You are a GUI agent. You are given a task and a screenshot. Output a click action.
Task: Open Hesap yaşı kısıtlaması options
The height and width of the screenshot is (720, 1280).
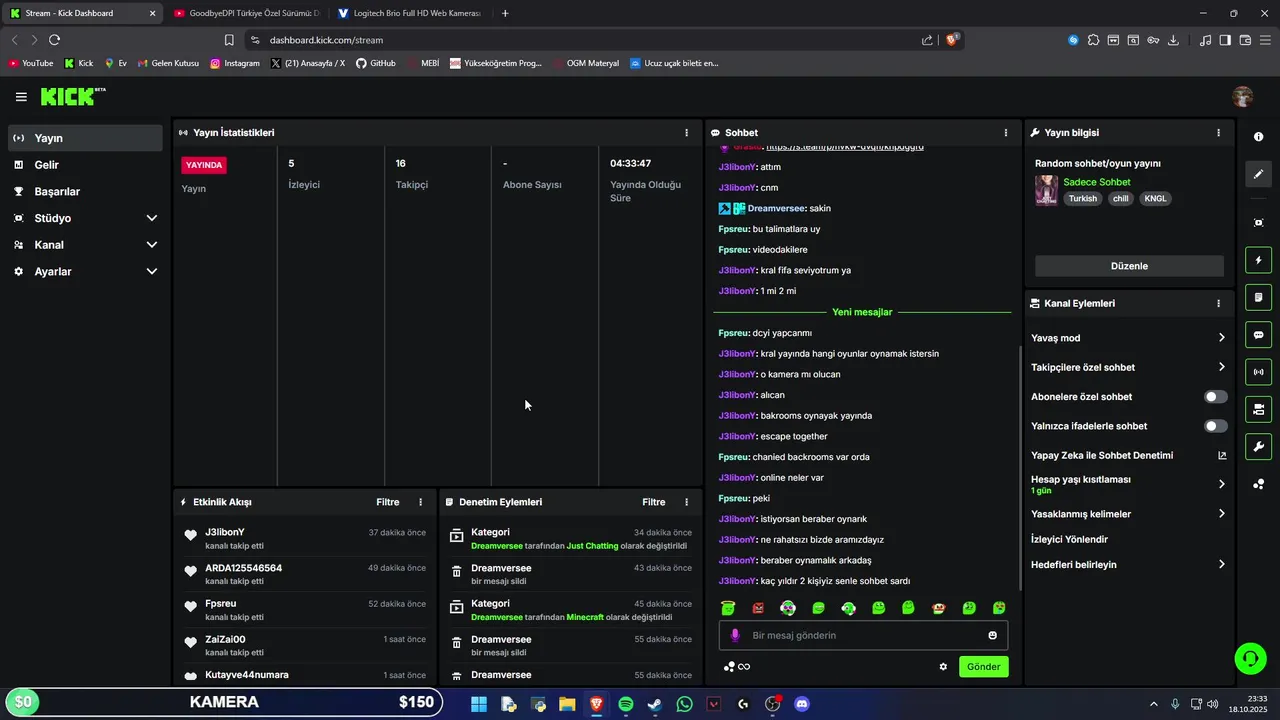pos(1128,484)
